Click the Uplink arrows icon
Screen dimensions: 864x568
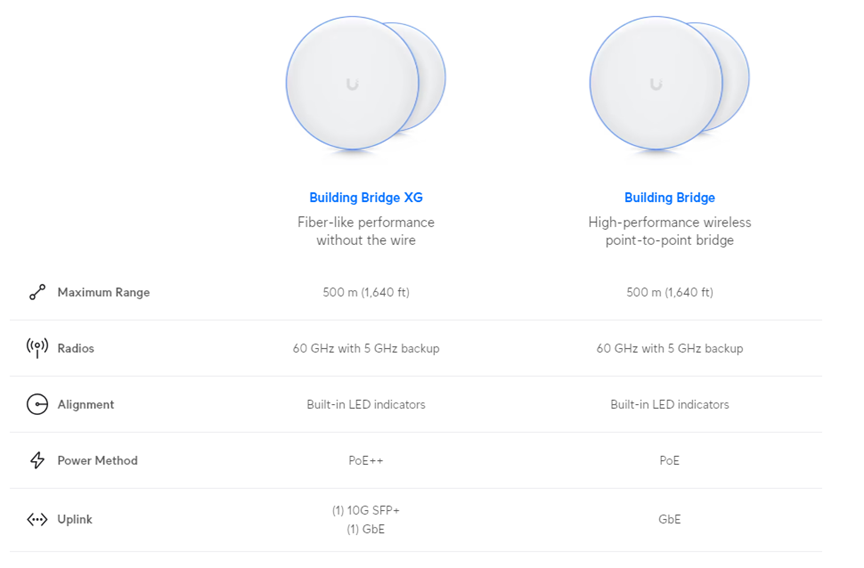(37, 520)
